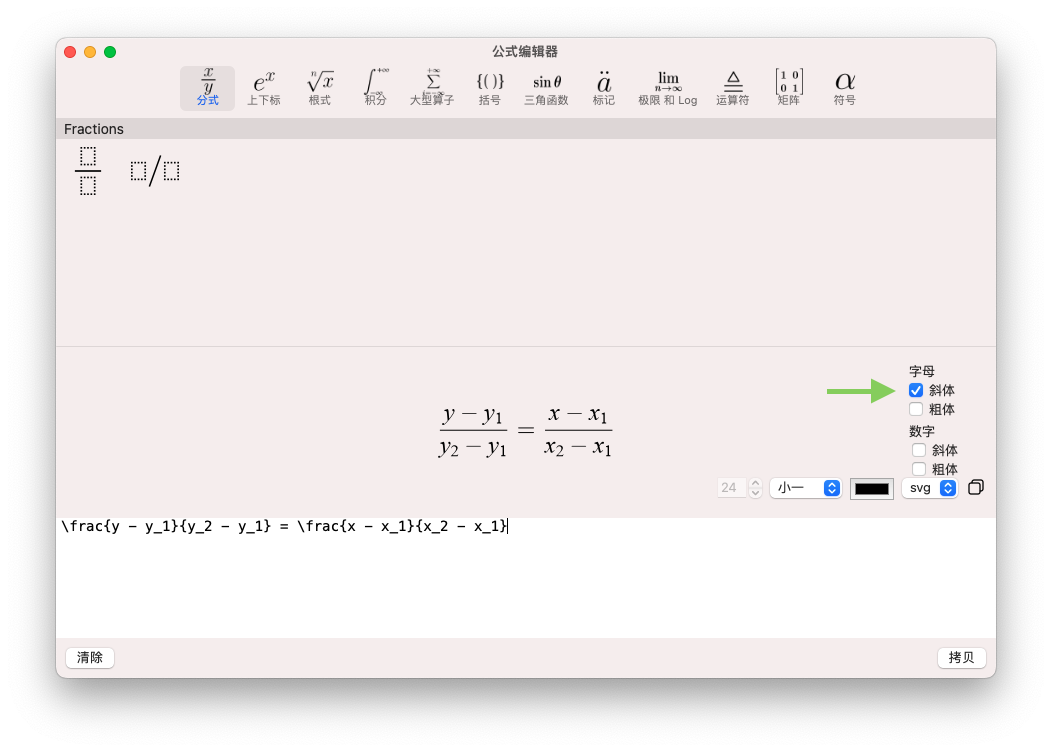The width and height of the screenshot is (1052, 752).
Task: Open the black color well
Action: pyautogui.click(x=872, y=488)
